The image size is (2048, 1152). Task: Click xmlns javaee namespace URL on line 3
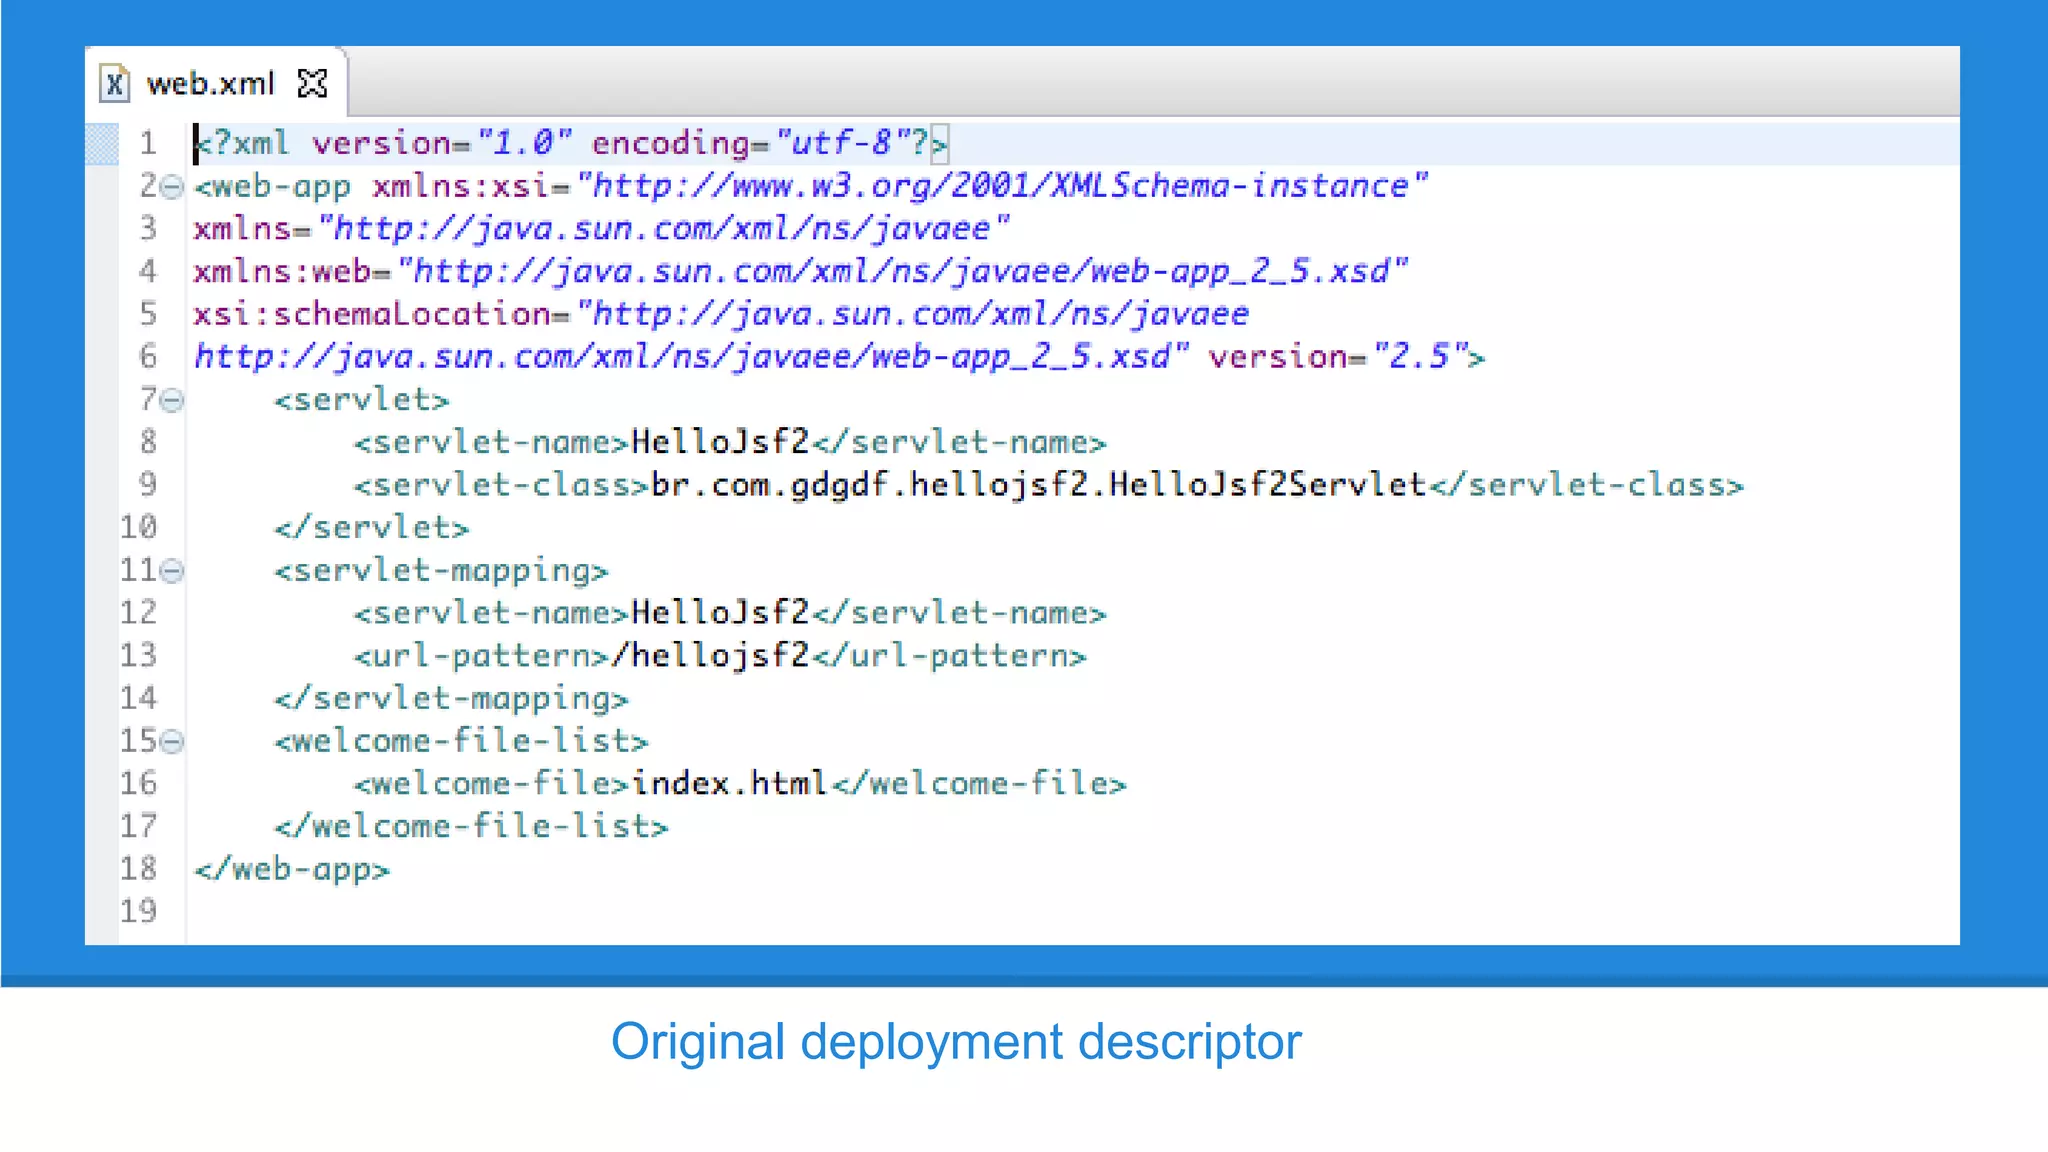(x=664, y=229)
